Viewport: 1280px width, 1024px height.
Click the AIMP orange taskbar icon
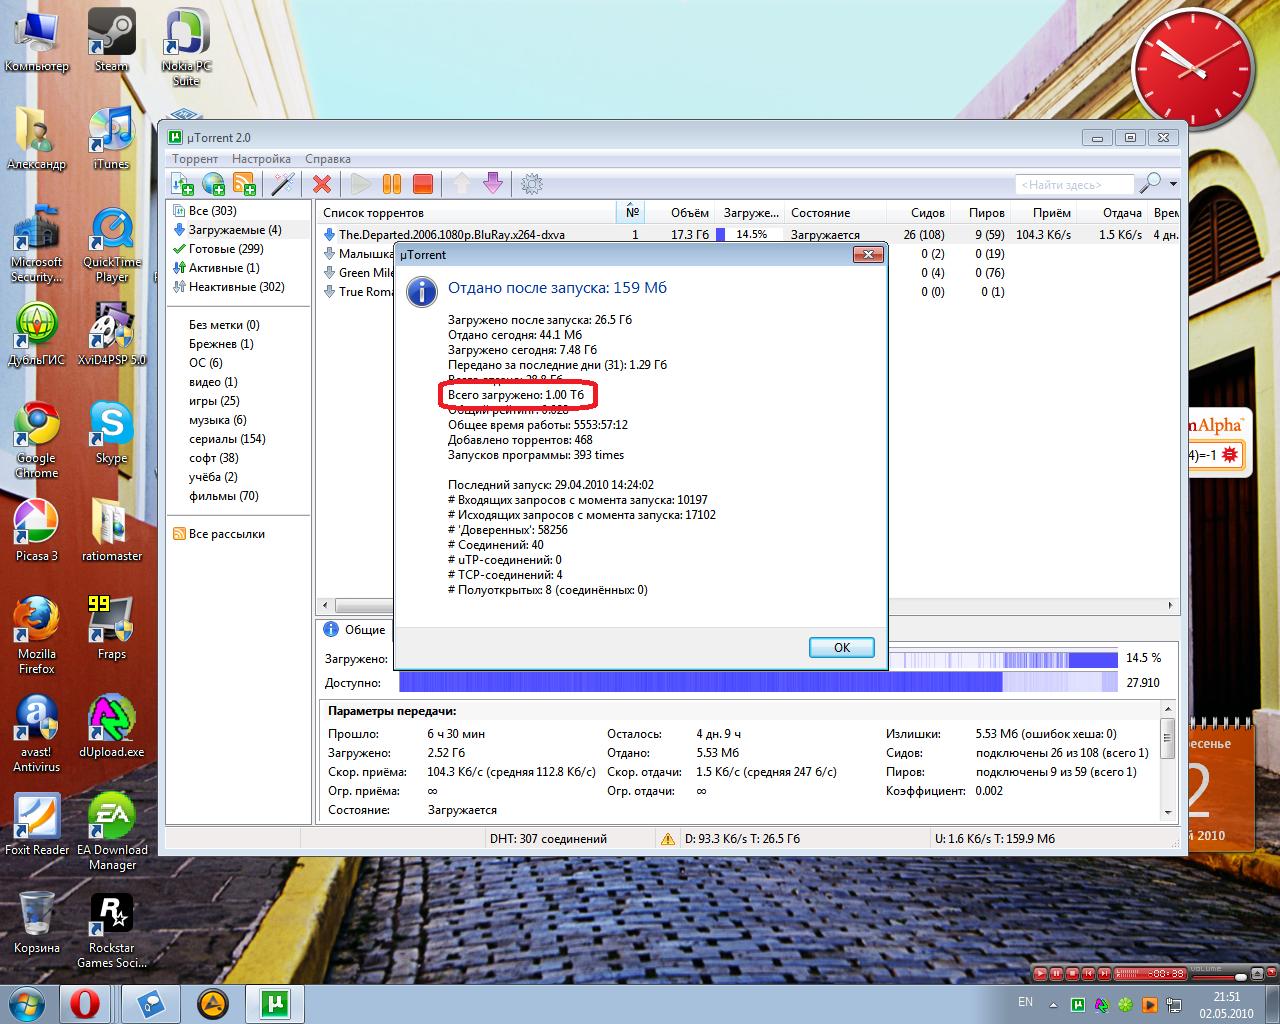click(212, 1003)
